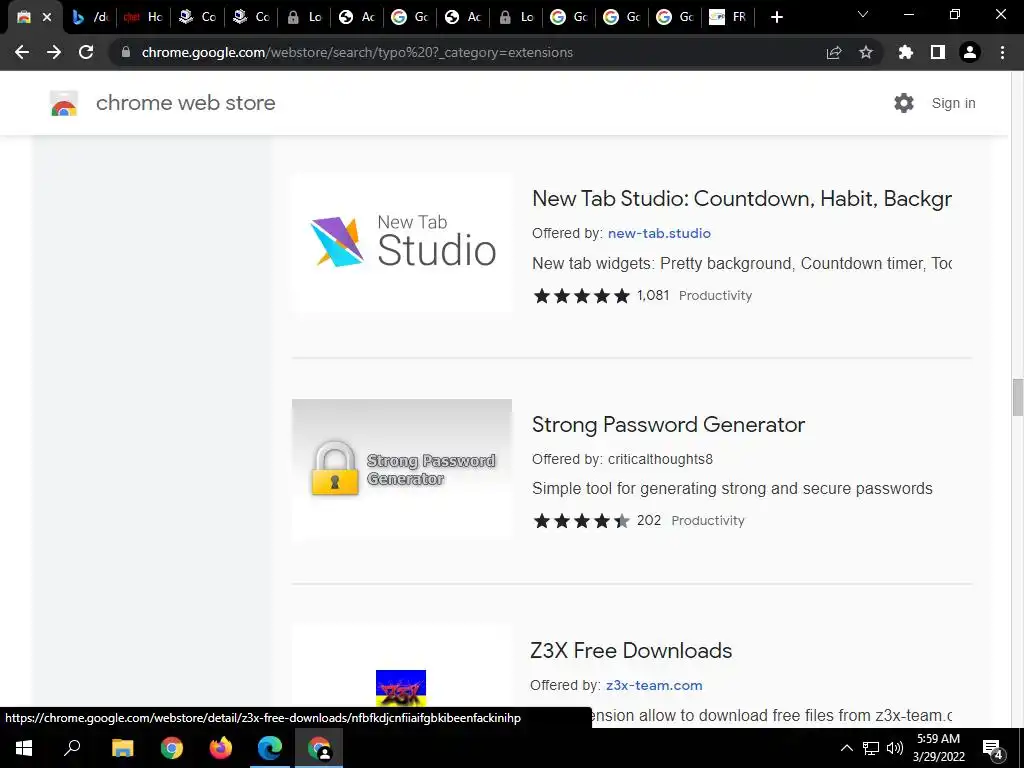Viewport: 1024px width, 768px height.
Task: Click the address bar URL
Action: [x=357, y=52]
